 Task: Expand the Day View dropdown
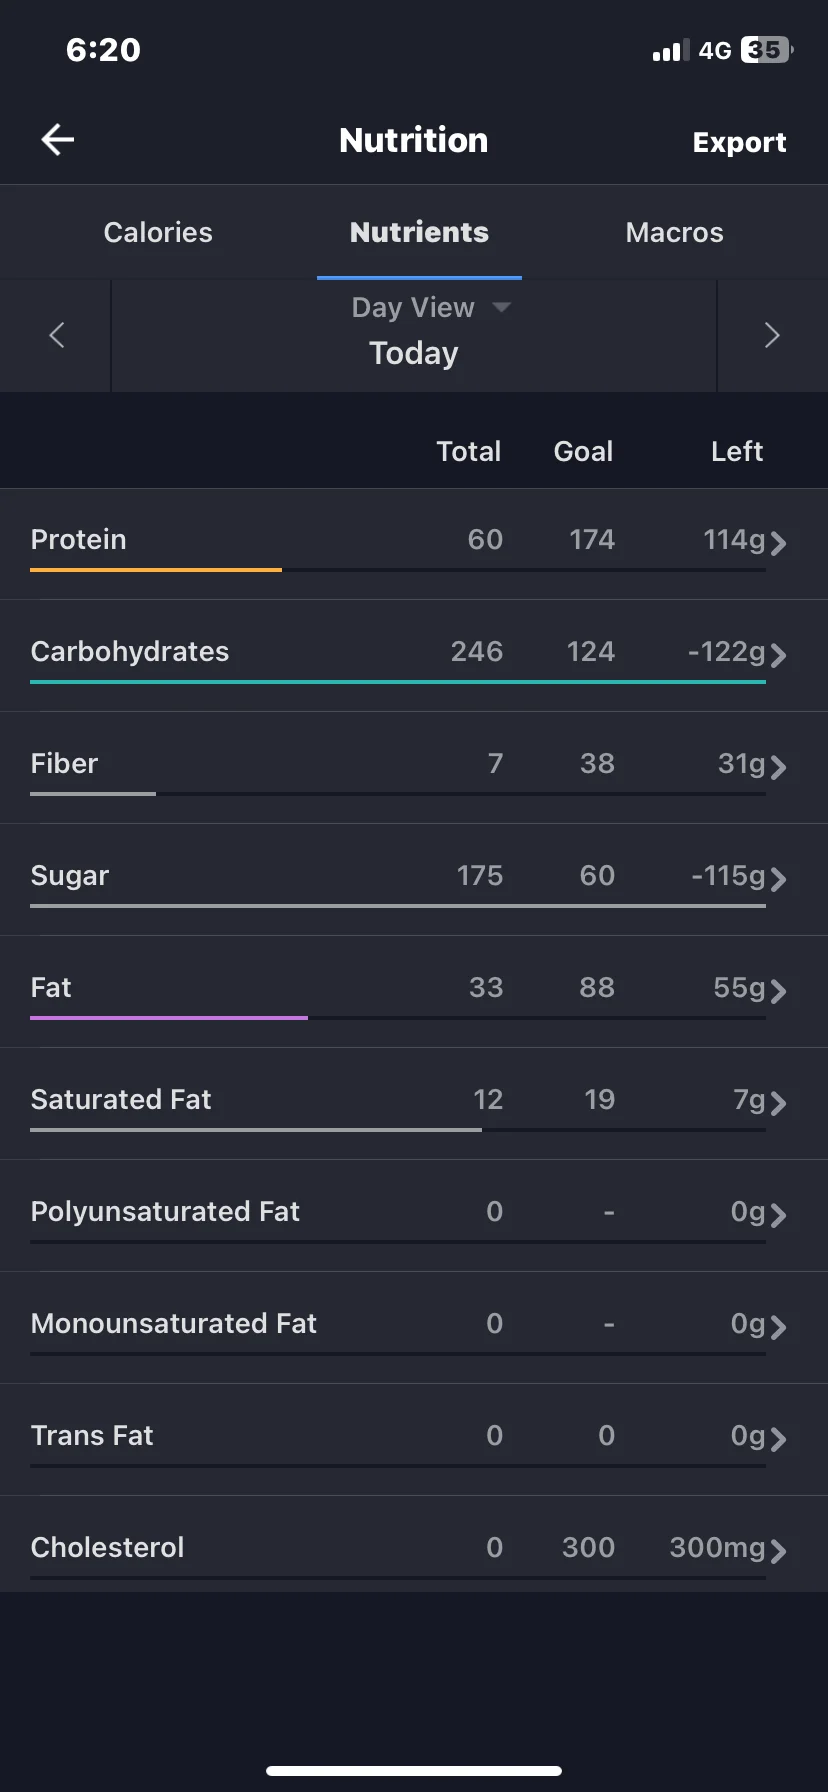[x=431, y=307]
